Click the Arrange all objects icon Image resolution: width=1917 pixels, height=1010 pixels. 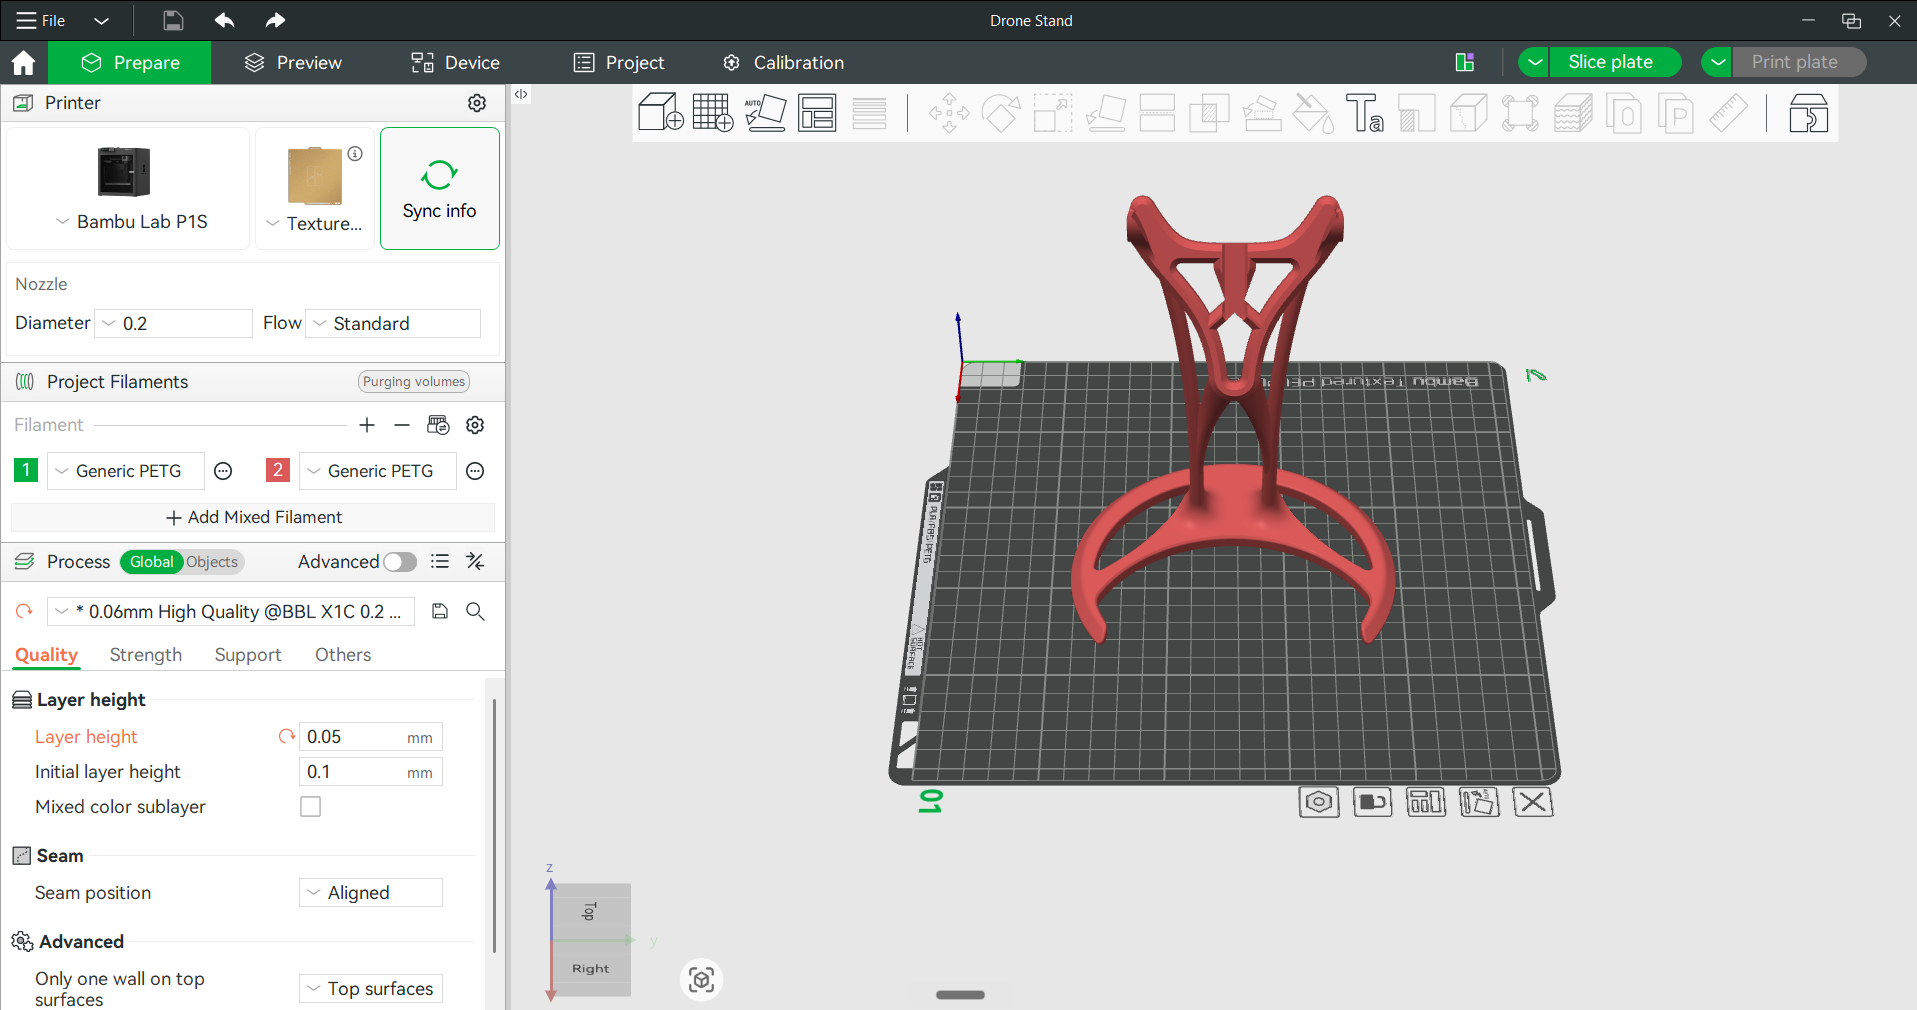[817, 112]
